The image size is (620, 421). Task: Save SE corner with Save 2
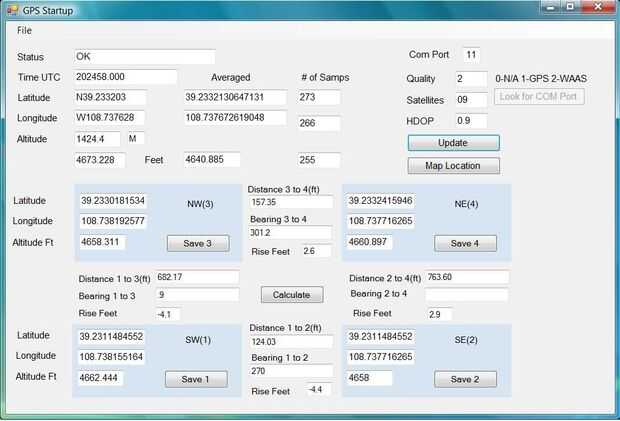(465, 379)
